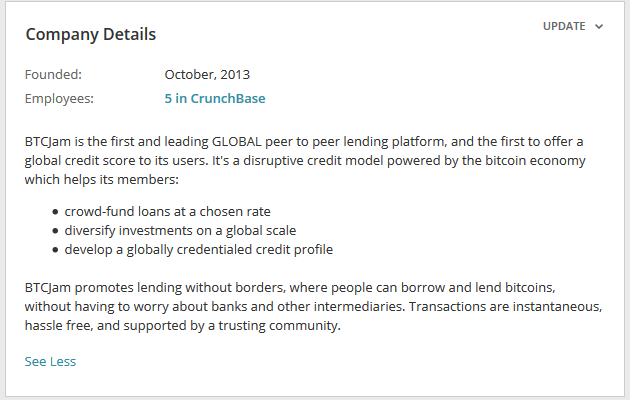Click the diversify investments bullet item
Screen dimensions: 630x400
pyautogui.click(x=180, y=231)
